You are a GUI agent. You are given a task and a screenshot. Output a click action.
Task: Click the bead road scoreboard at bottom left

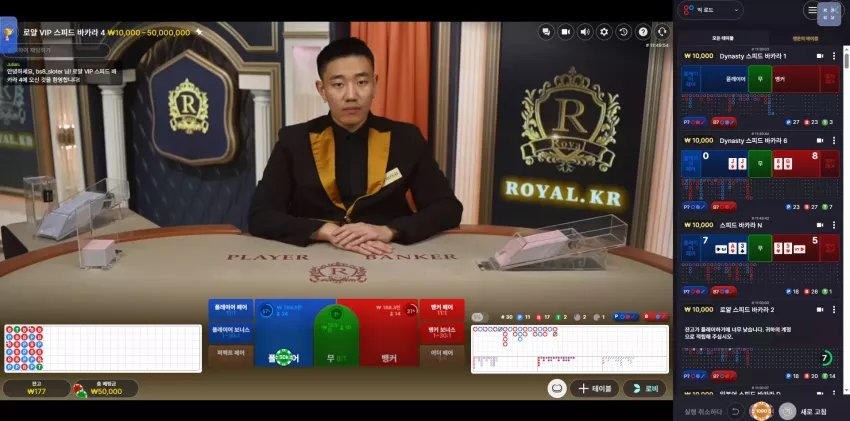point(103,348)
